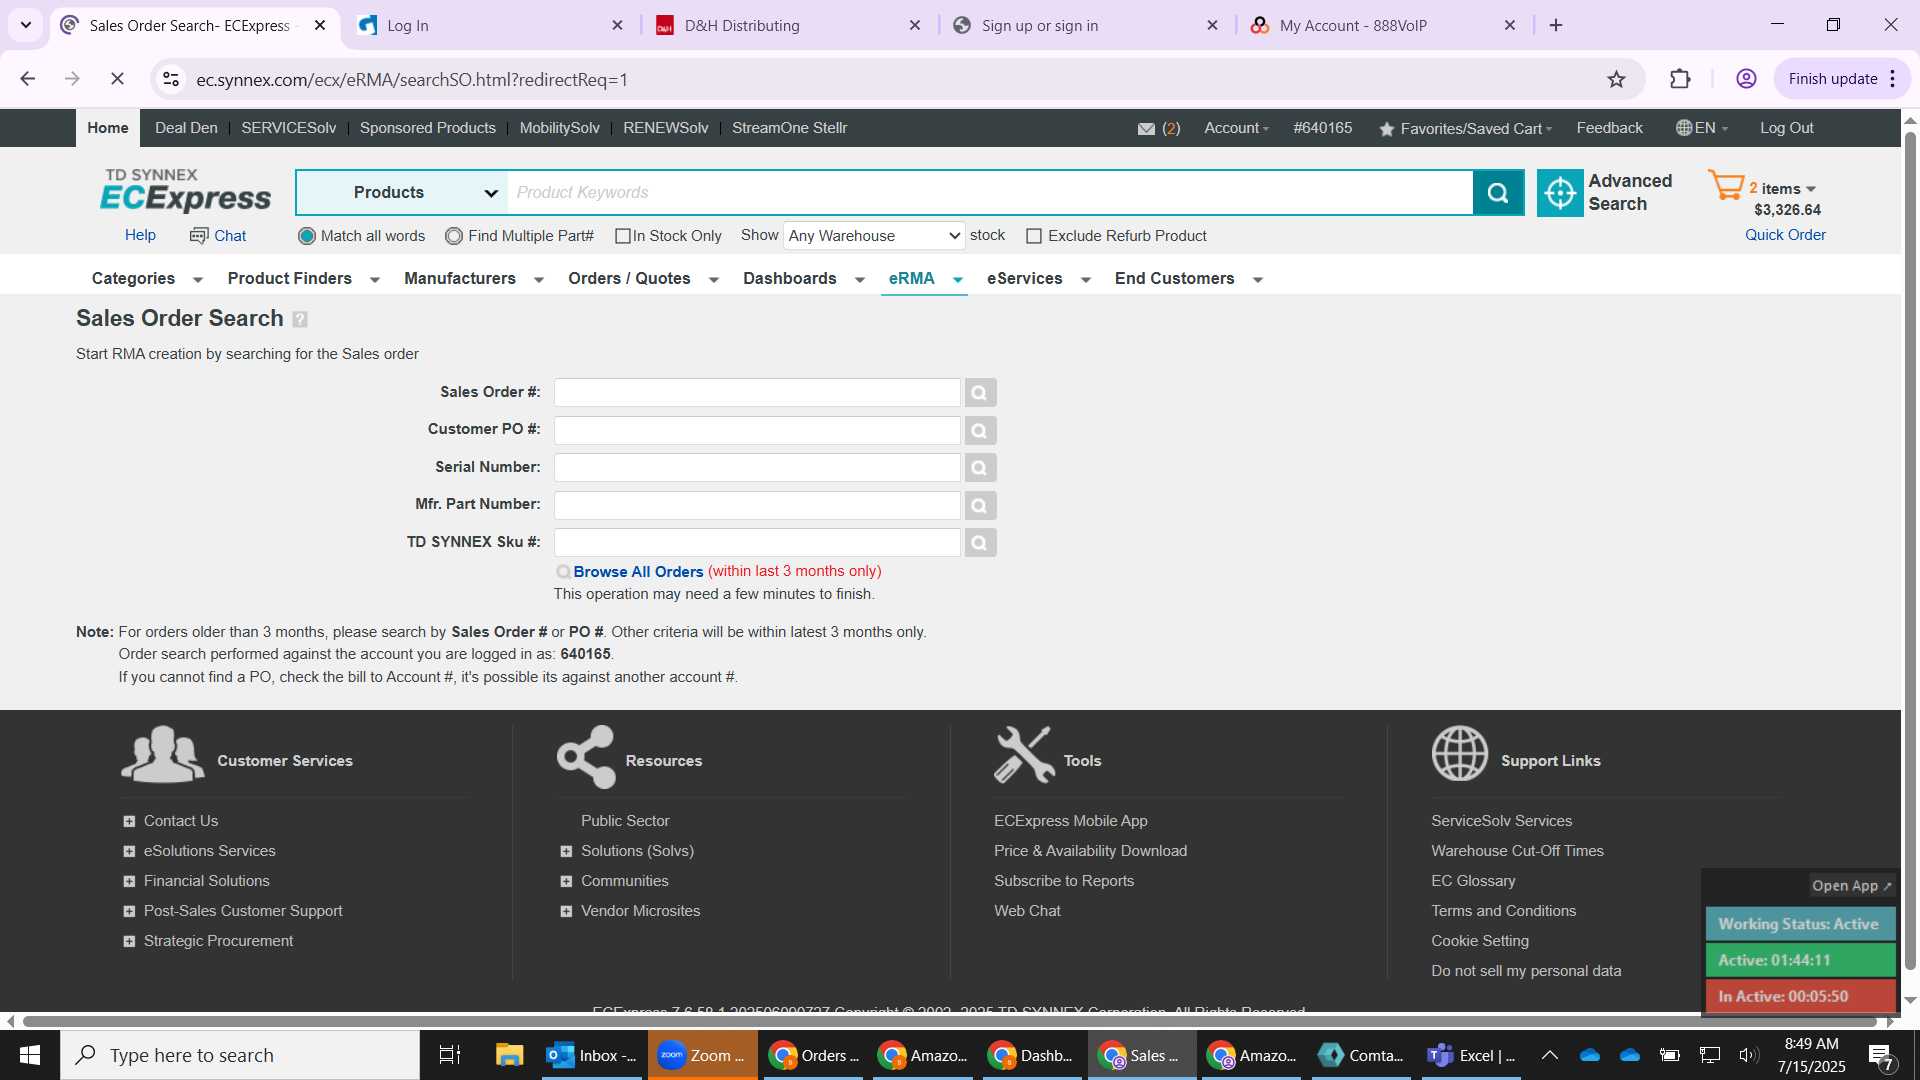Click TD SYNNEX ECExpress logo
The height and width of the screenshot is (1080, 1920).
185,190
